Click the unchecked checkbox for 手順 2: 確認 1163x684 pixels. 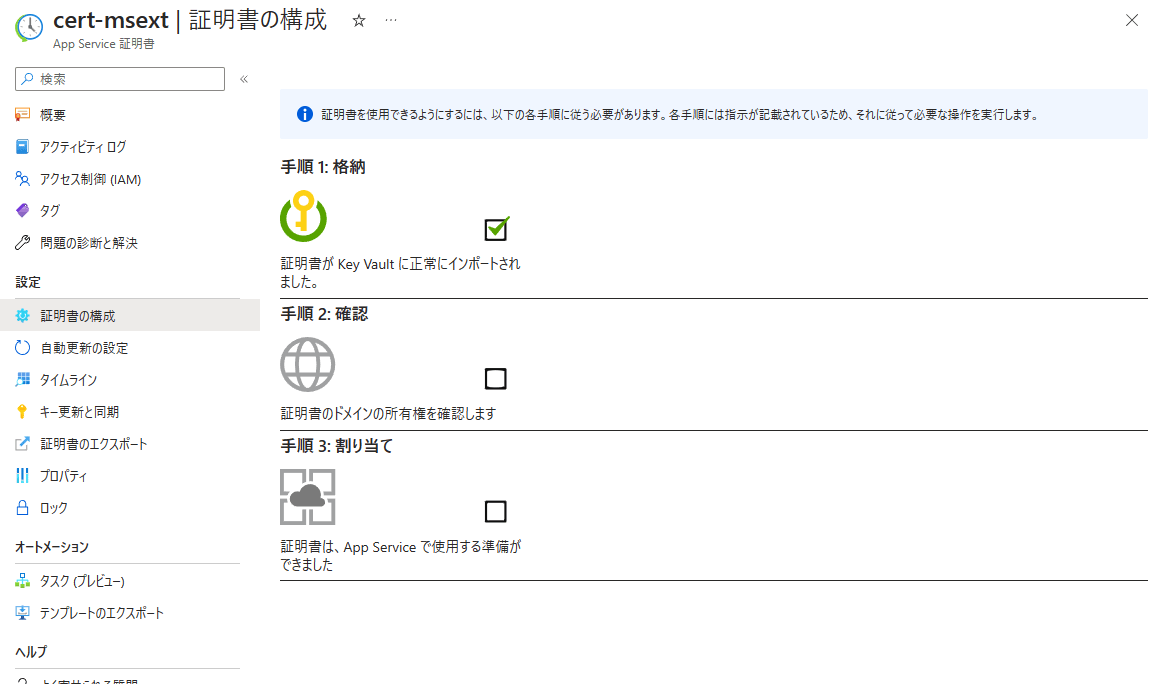pos(495,378)
